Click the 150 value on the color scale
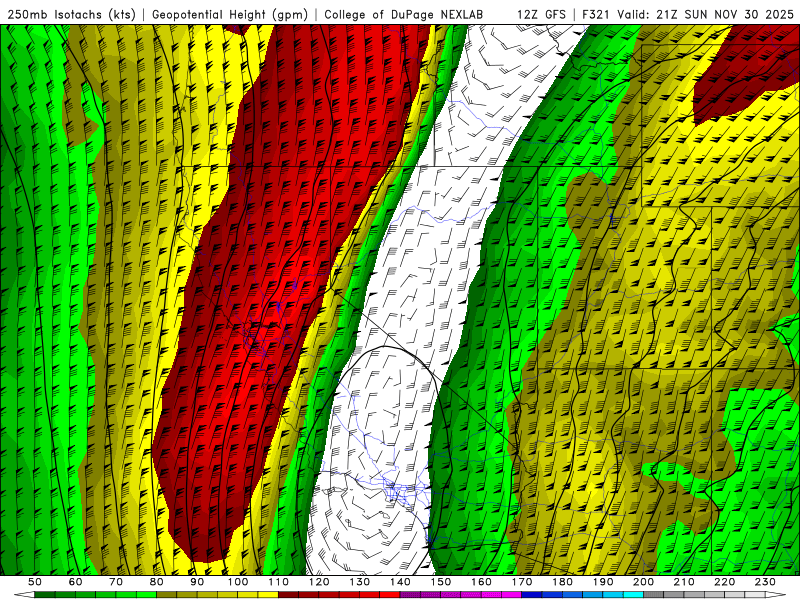The width and height of the screenshot is (800, 600). coord(441,582)
